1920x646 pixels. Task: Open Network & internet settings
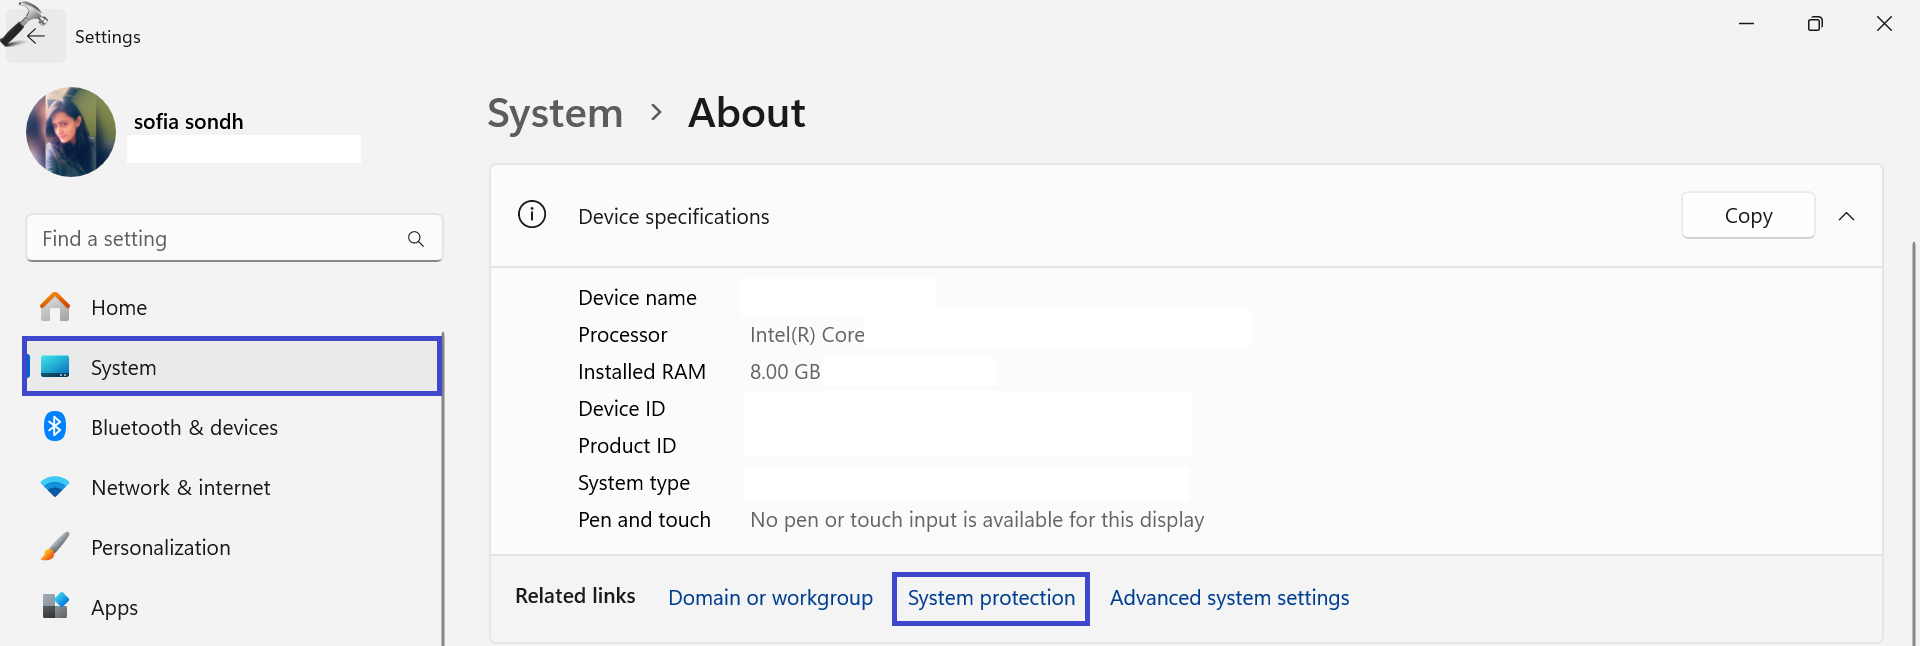(x=180, y=488)
